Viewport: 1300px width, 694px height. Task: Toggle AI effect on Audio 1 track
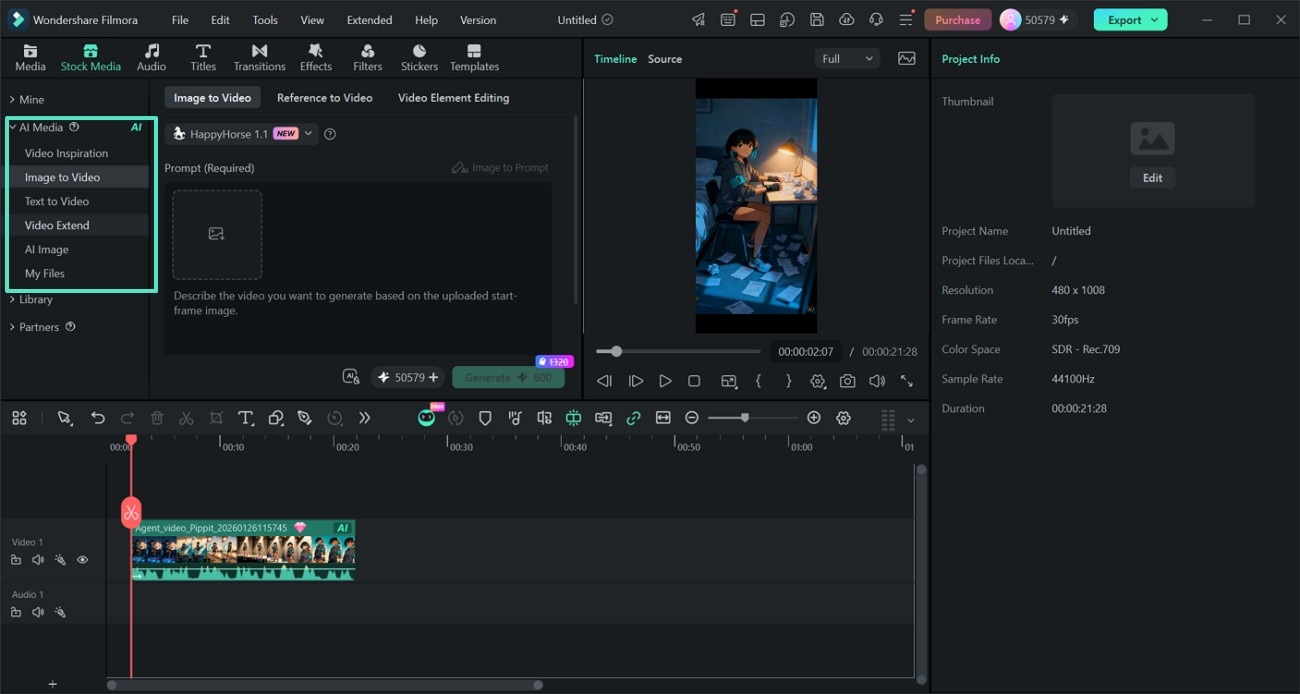[x=60, y=612]
